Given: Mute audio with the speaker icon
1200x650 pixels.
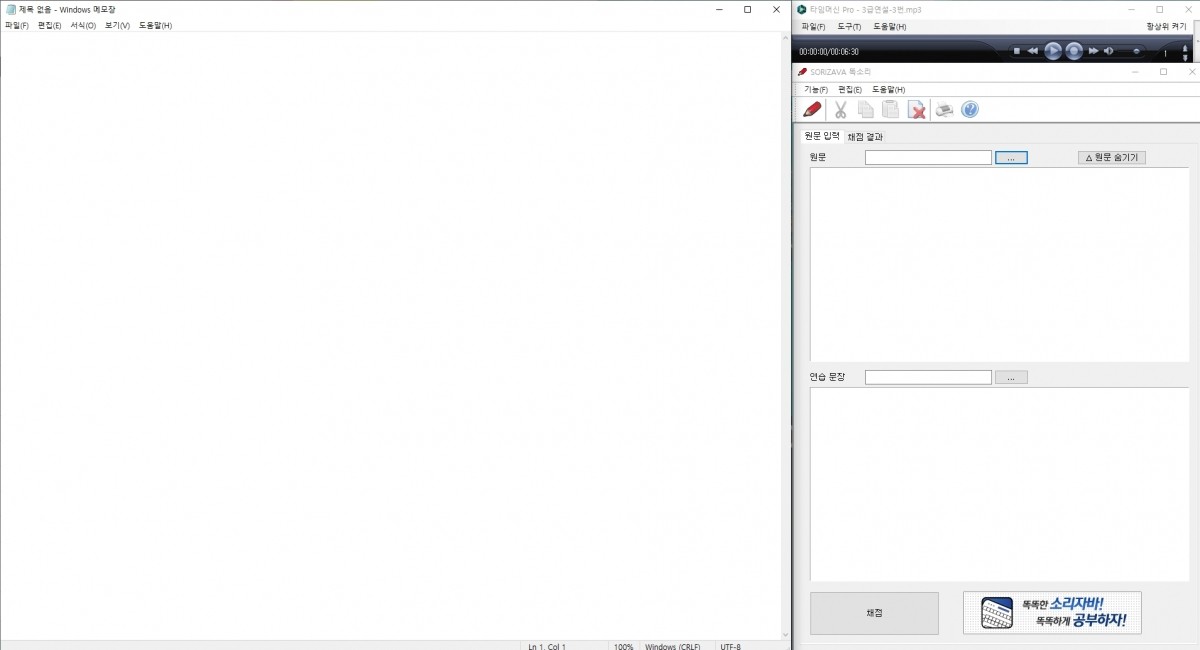Looking at the screenshot, I should (x=1109, y=51).
